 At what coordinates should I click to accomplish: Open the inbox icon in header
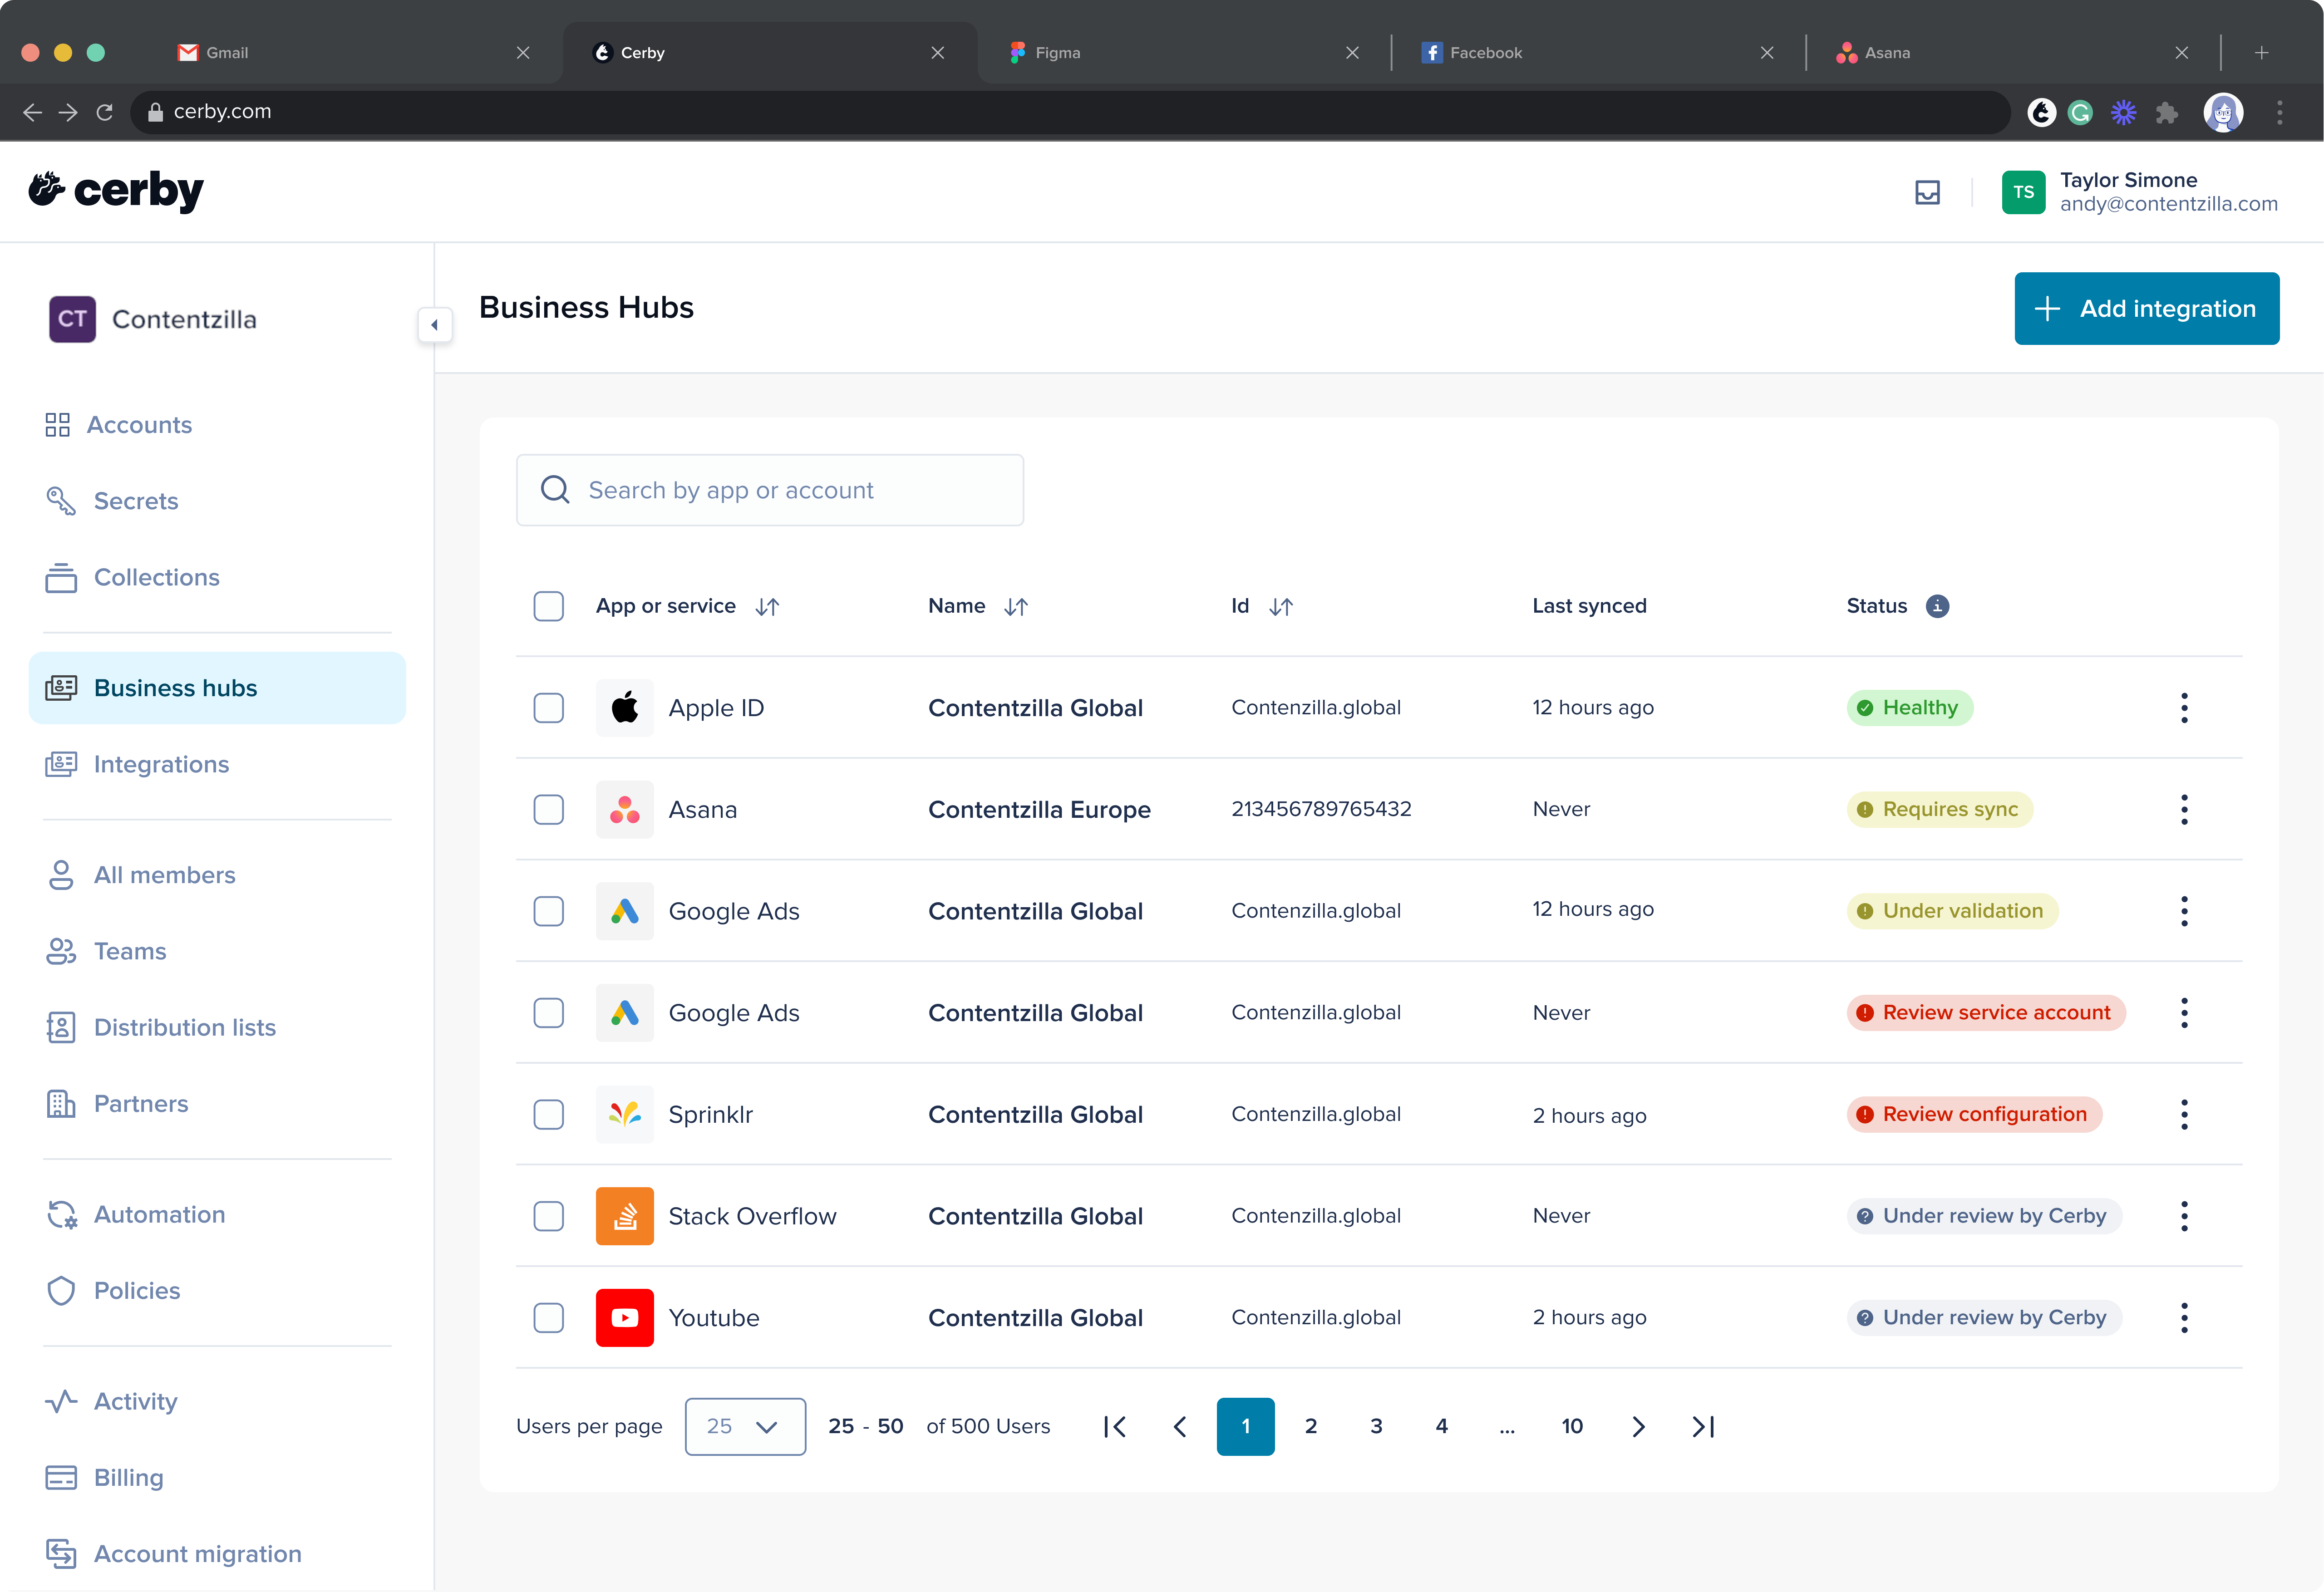tap(1927, 192)
